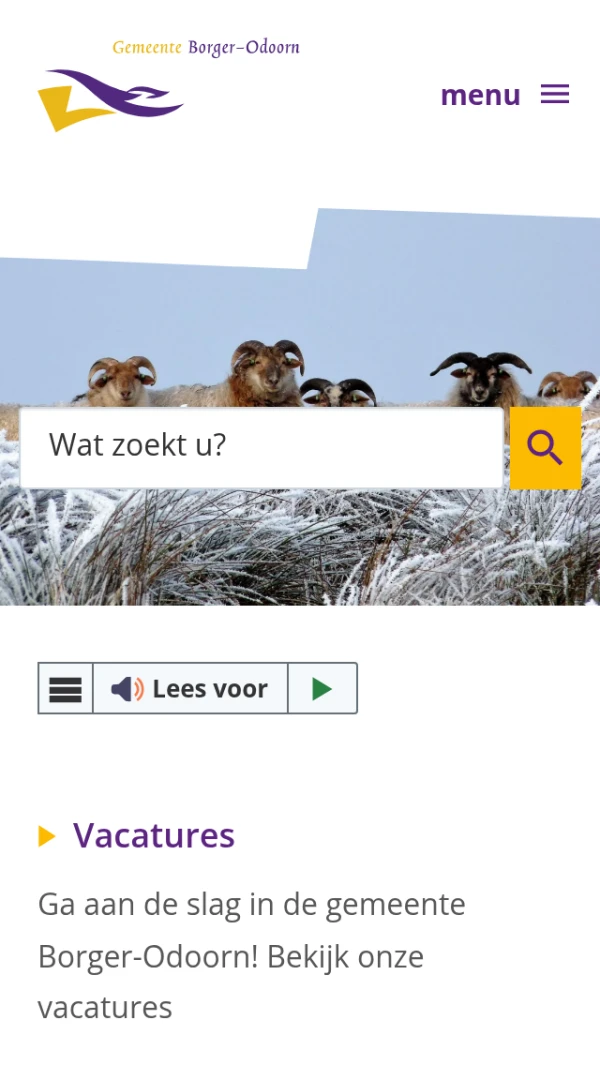This screenshot has height=1065, width=600.
Task: Click the yellow magnifier search button
Action: pyautogui.click(x=546, y=448)
